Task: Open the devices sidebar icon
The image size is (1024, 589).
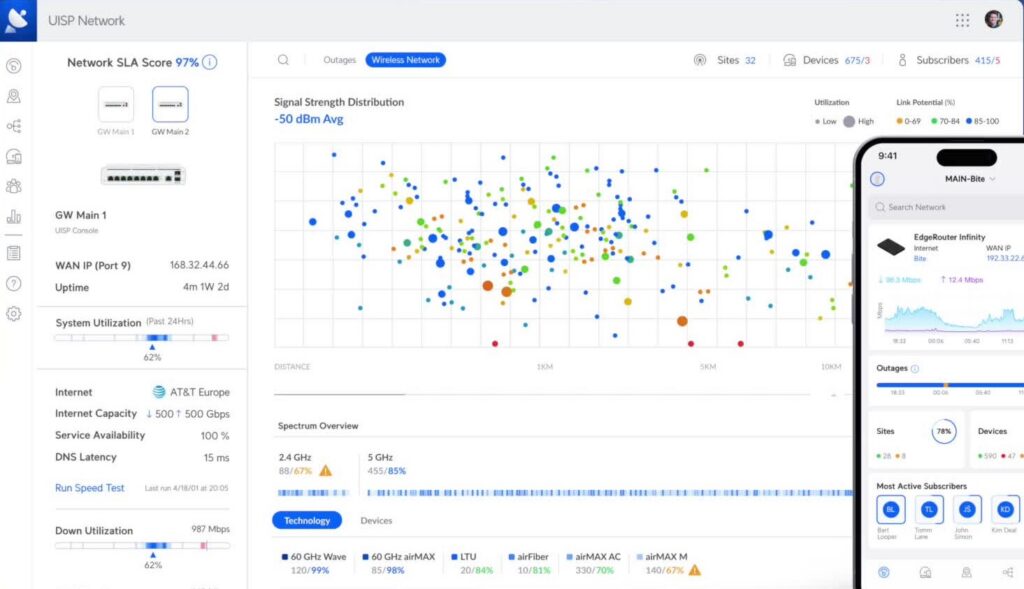Action: coord(14,156)
